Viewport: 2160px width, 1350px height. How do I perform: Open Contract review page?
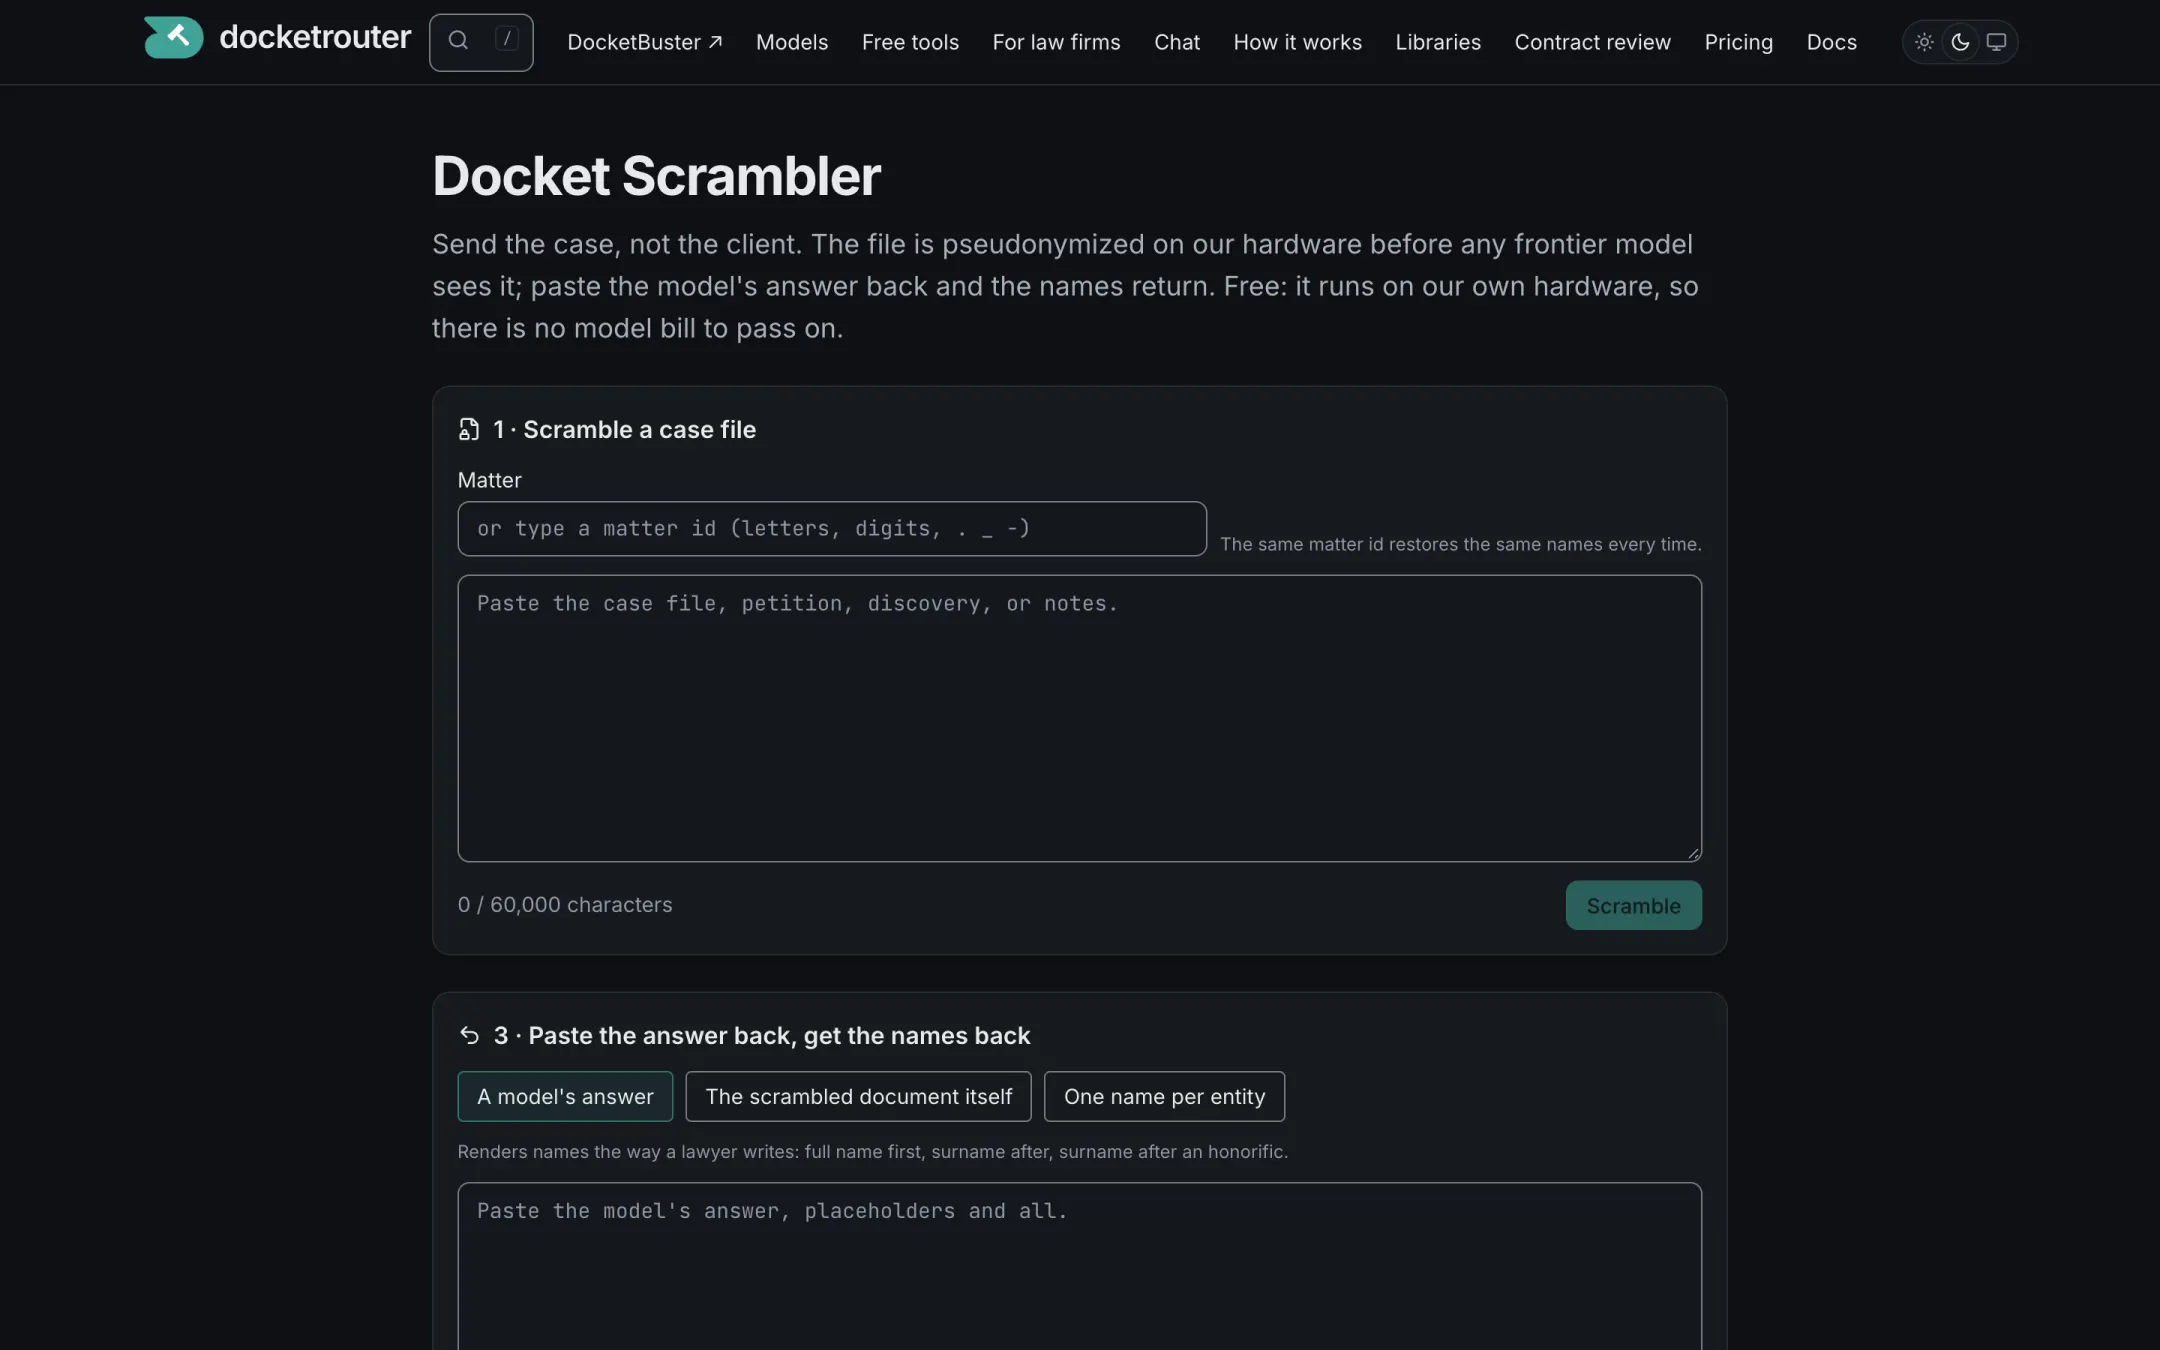1592,42
